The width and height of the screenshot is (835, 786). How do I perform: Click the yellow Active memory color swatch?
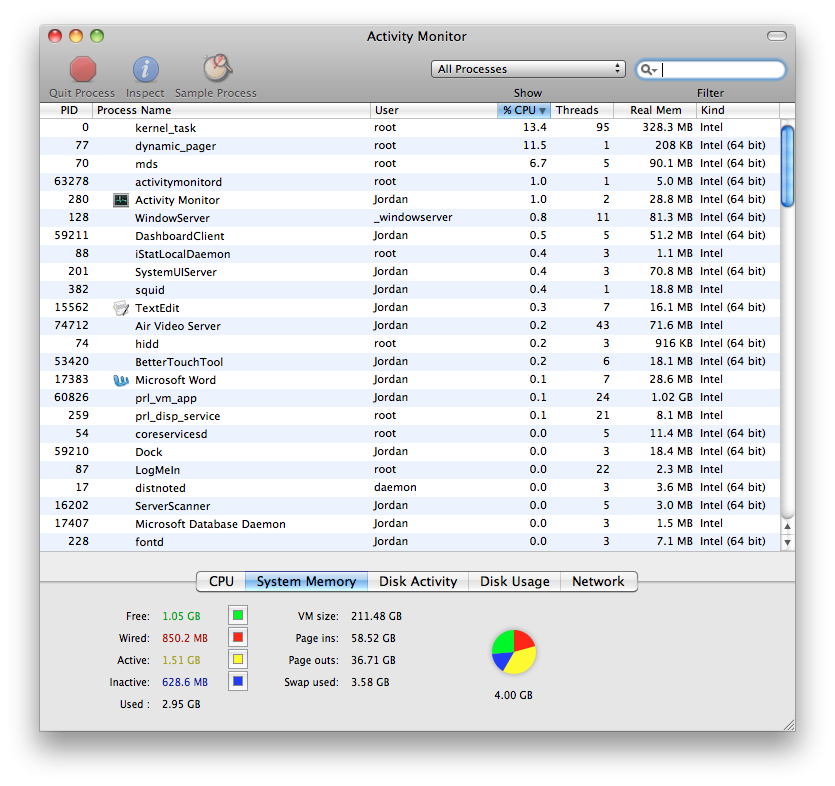pyautogui.click(x=238, y=659)
